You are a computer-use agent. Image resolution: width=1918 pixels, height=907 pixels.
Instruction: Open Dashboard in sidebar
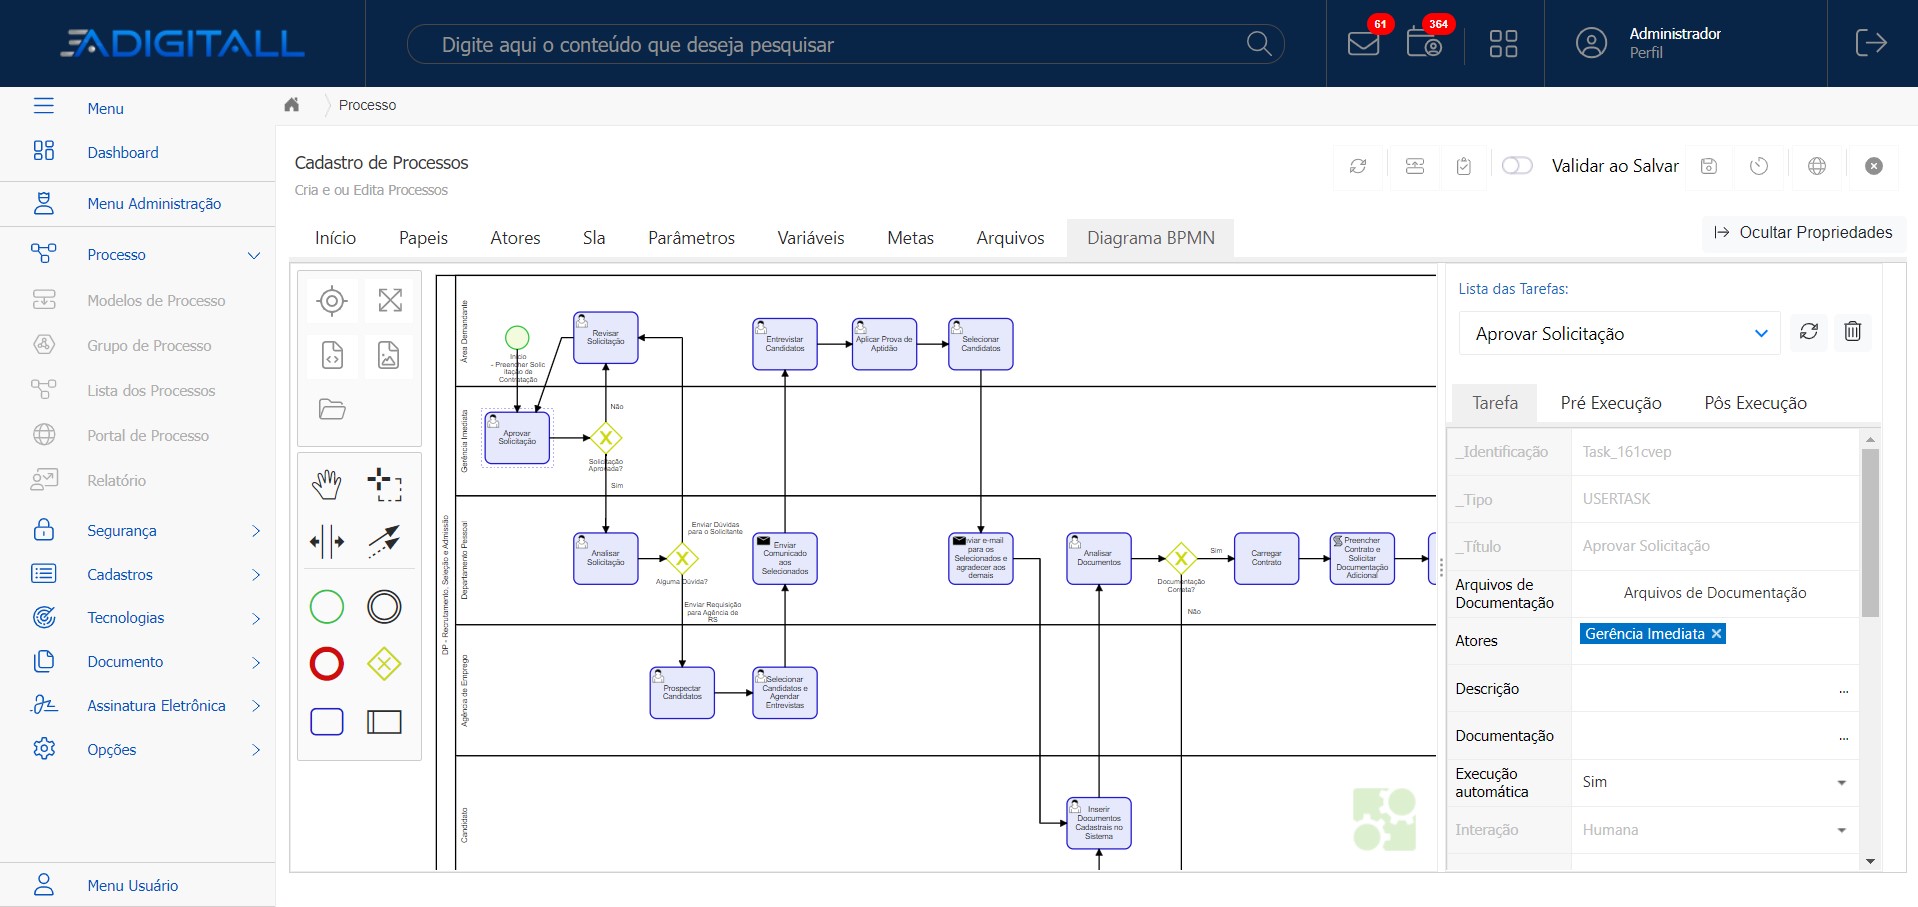(x=122, y=152)
